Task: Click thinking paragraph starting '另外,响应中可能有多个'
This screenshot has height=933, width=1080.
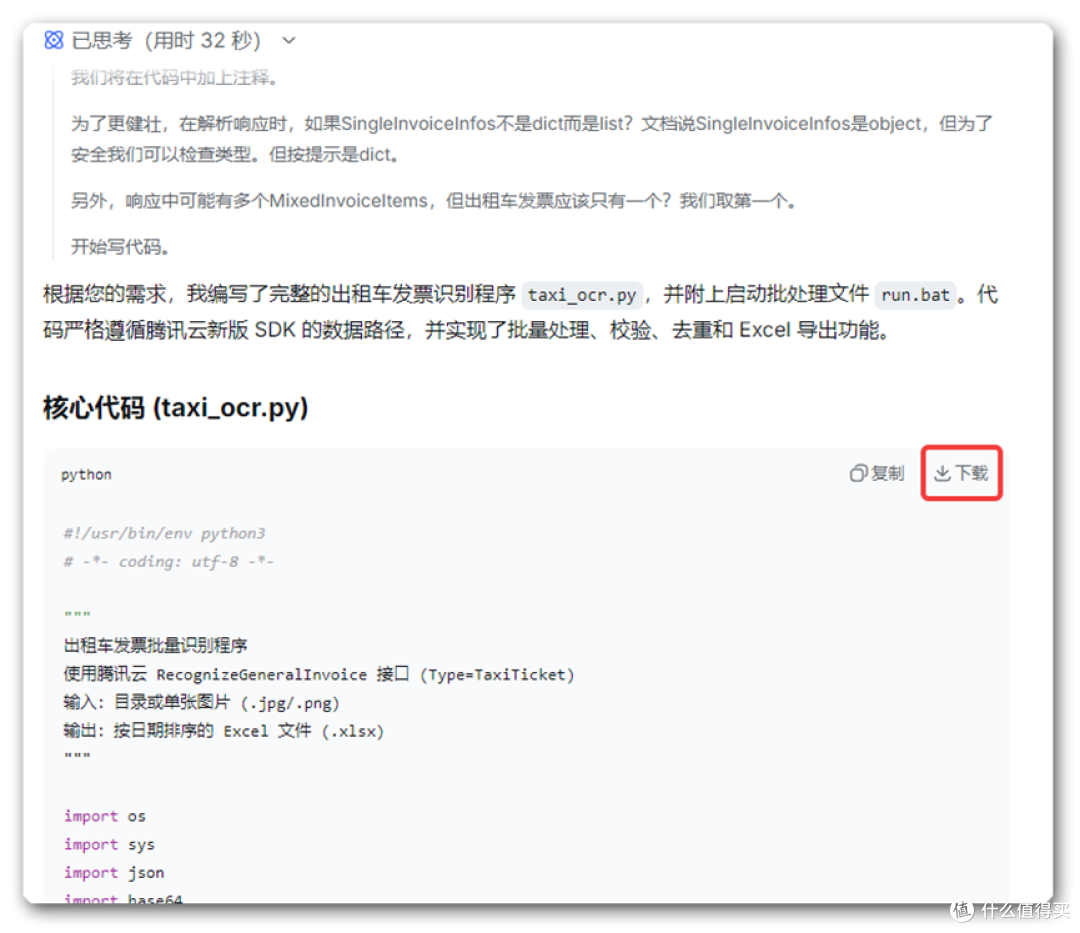Action: coord(434,200)
